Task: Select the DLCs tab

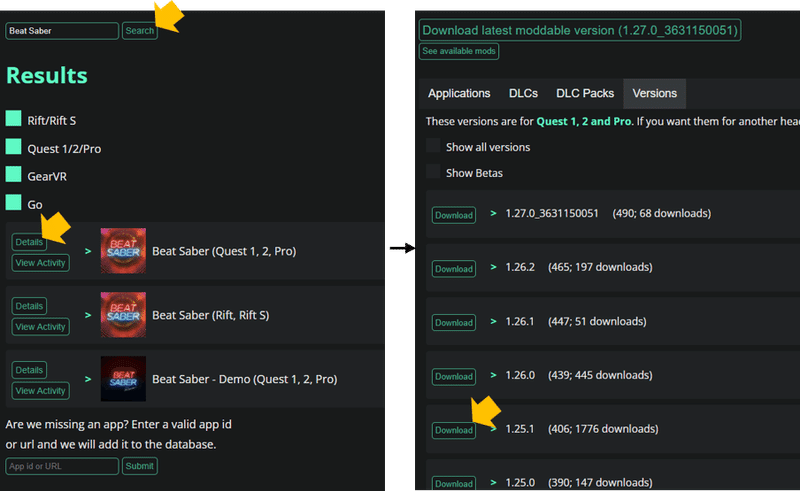Action: point(523,94)
